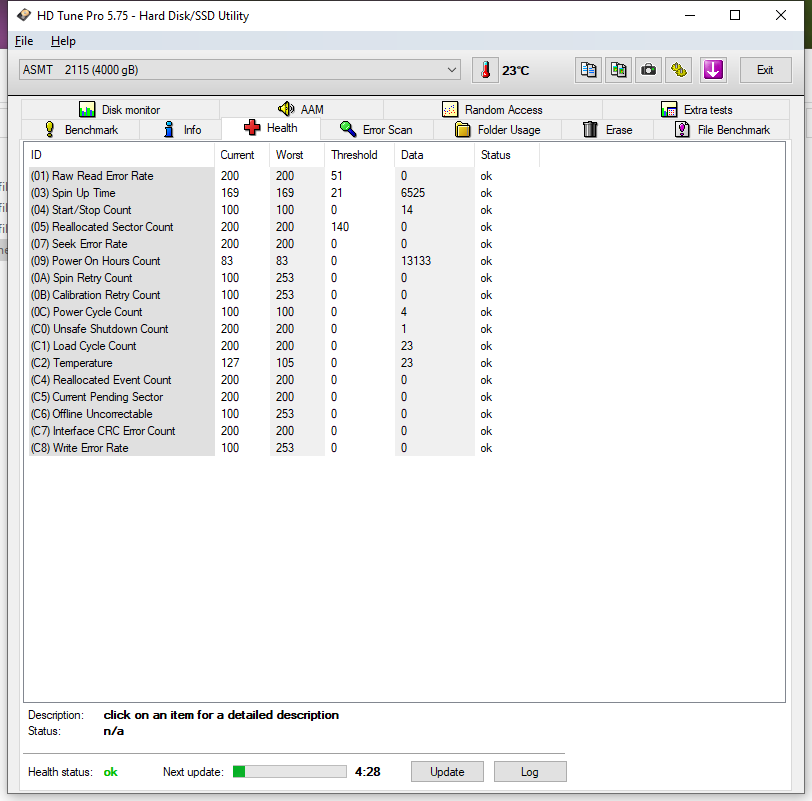This screenshot has width=812, height=801.
Task: Open the Erase tab
Action: (607, 129)
